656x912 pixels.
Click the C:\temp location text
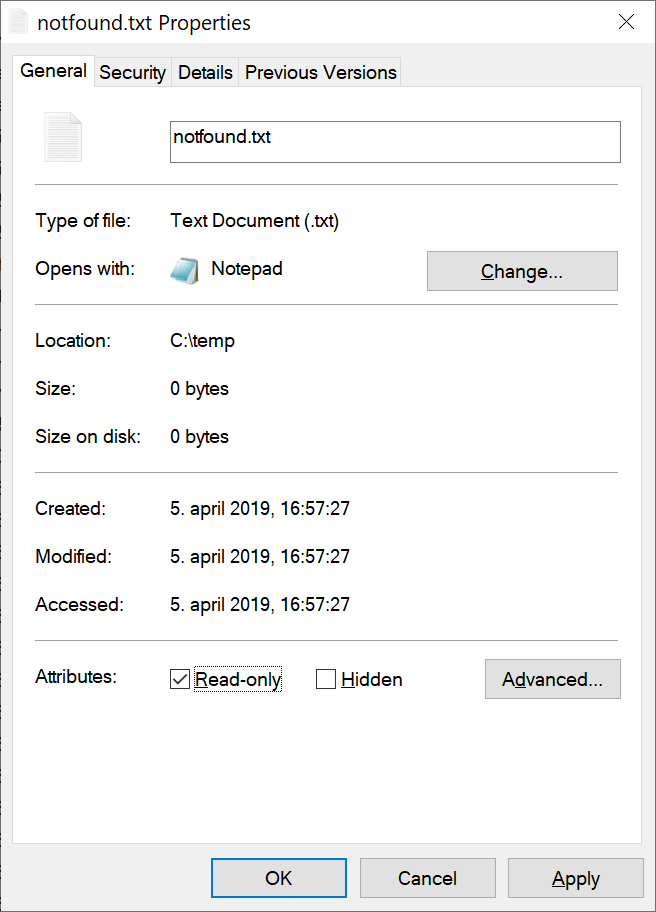tap(202, 340)
